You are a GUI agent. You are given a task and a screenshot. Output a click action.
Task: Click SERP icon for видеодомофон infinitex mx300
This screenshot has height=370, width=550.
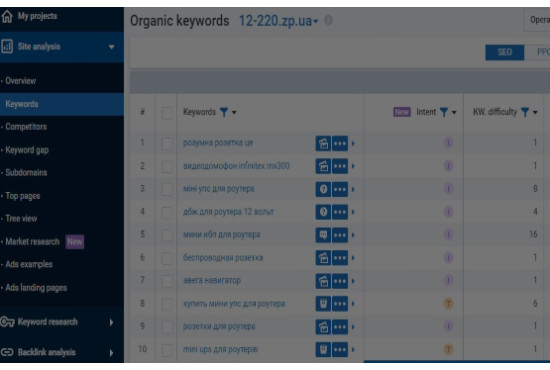(323, 166)
